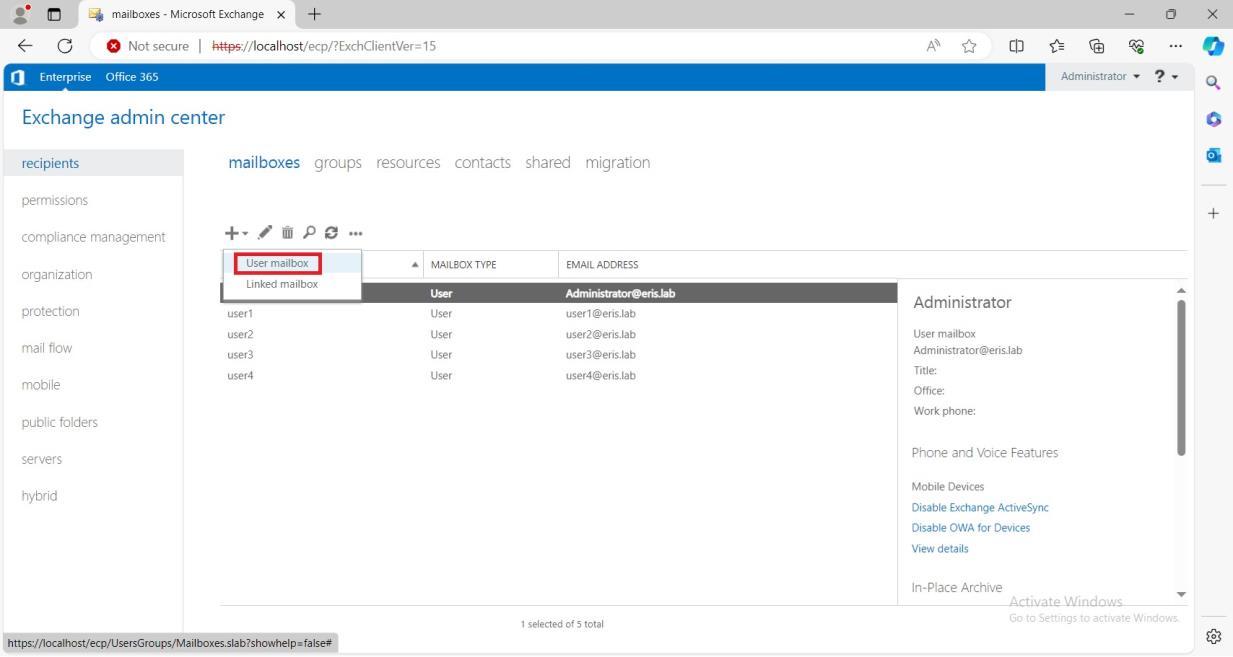Open the More options ellipsis in mailbox toolbar
1233x657 pixels.
click(x=355, y=233)
